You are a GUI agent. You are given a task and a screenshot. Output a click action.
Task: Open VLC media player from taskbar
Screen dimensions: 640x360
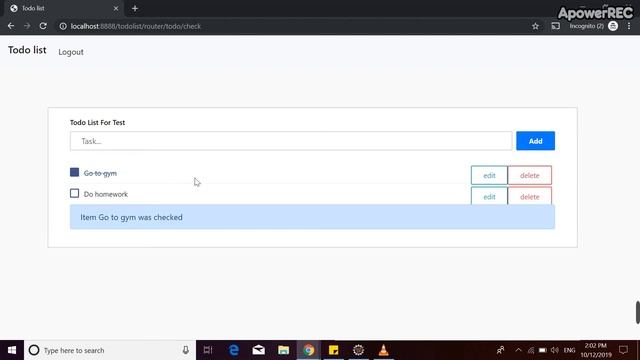point(383,350)
